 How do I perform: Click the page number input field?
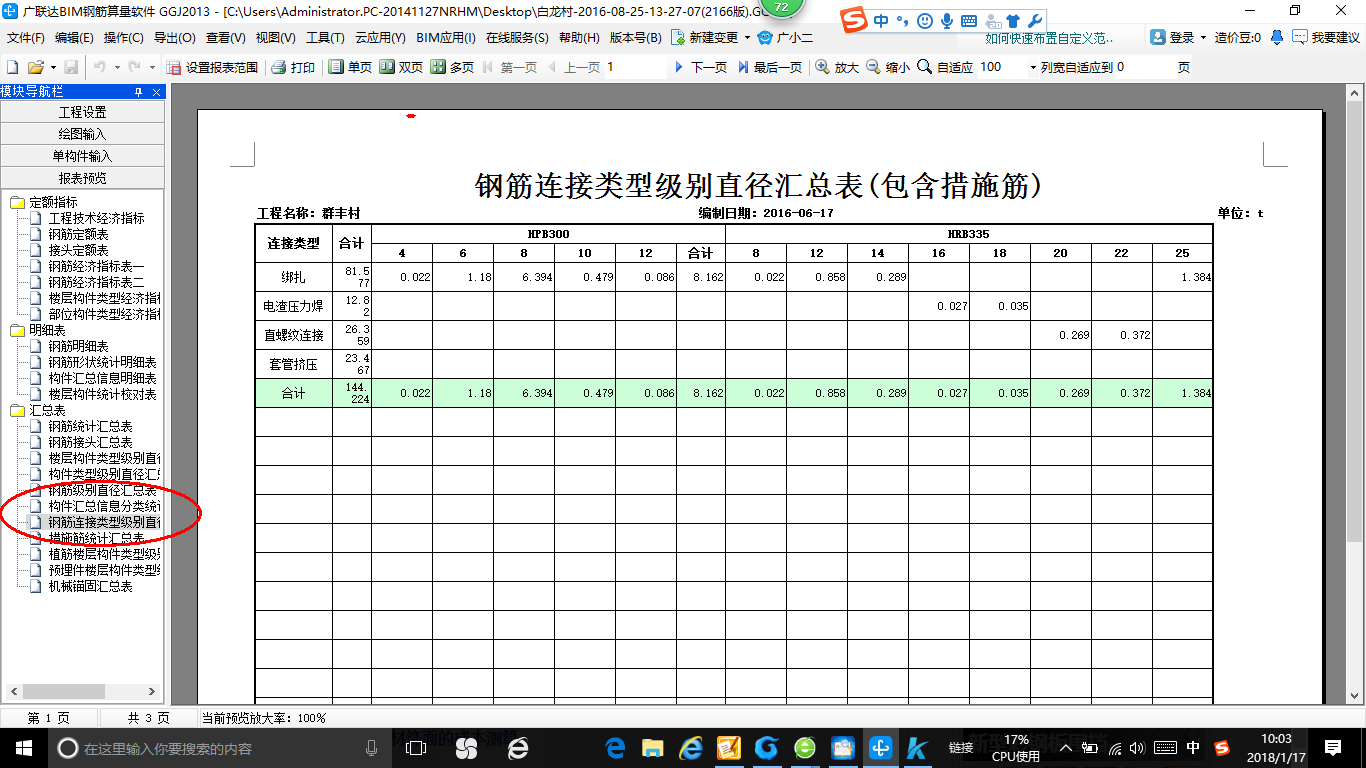[634, 67]
